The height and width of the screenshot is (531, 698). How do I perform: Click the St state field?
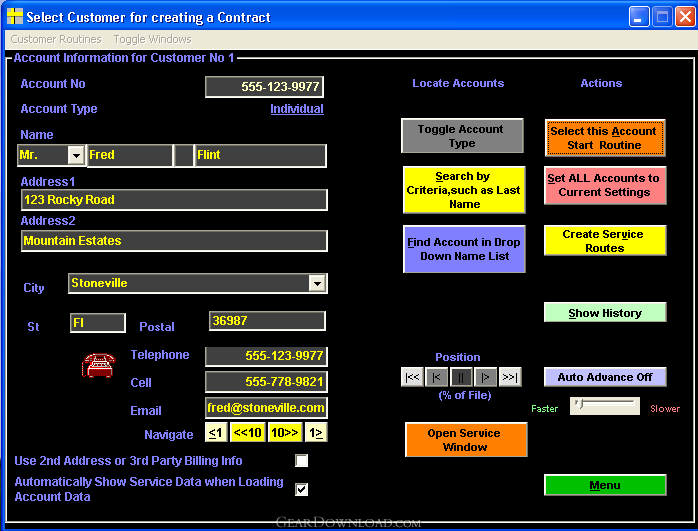pyautogui.click(x=98, y=323)
